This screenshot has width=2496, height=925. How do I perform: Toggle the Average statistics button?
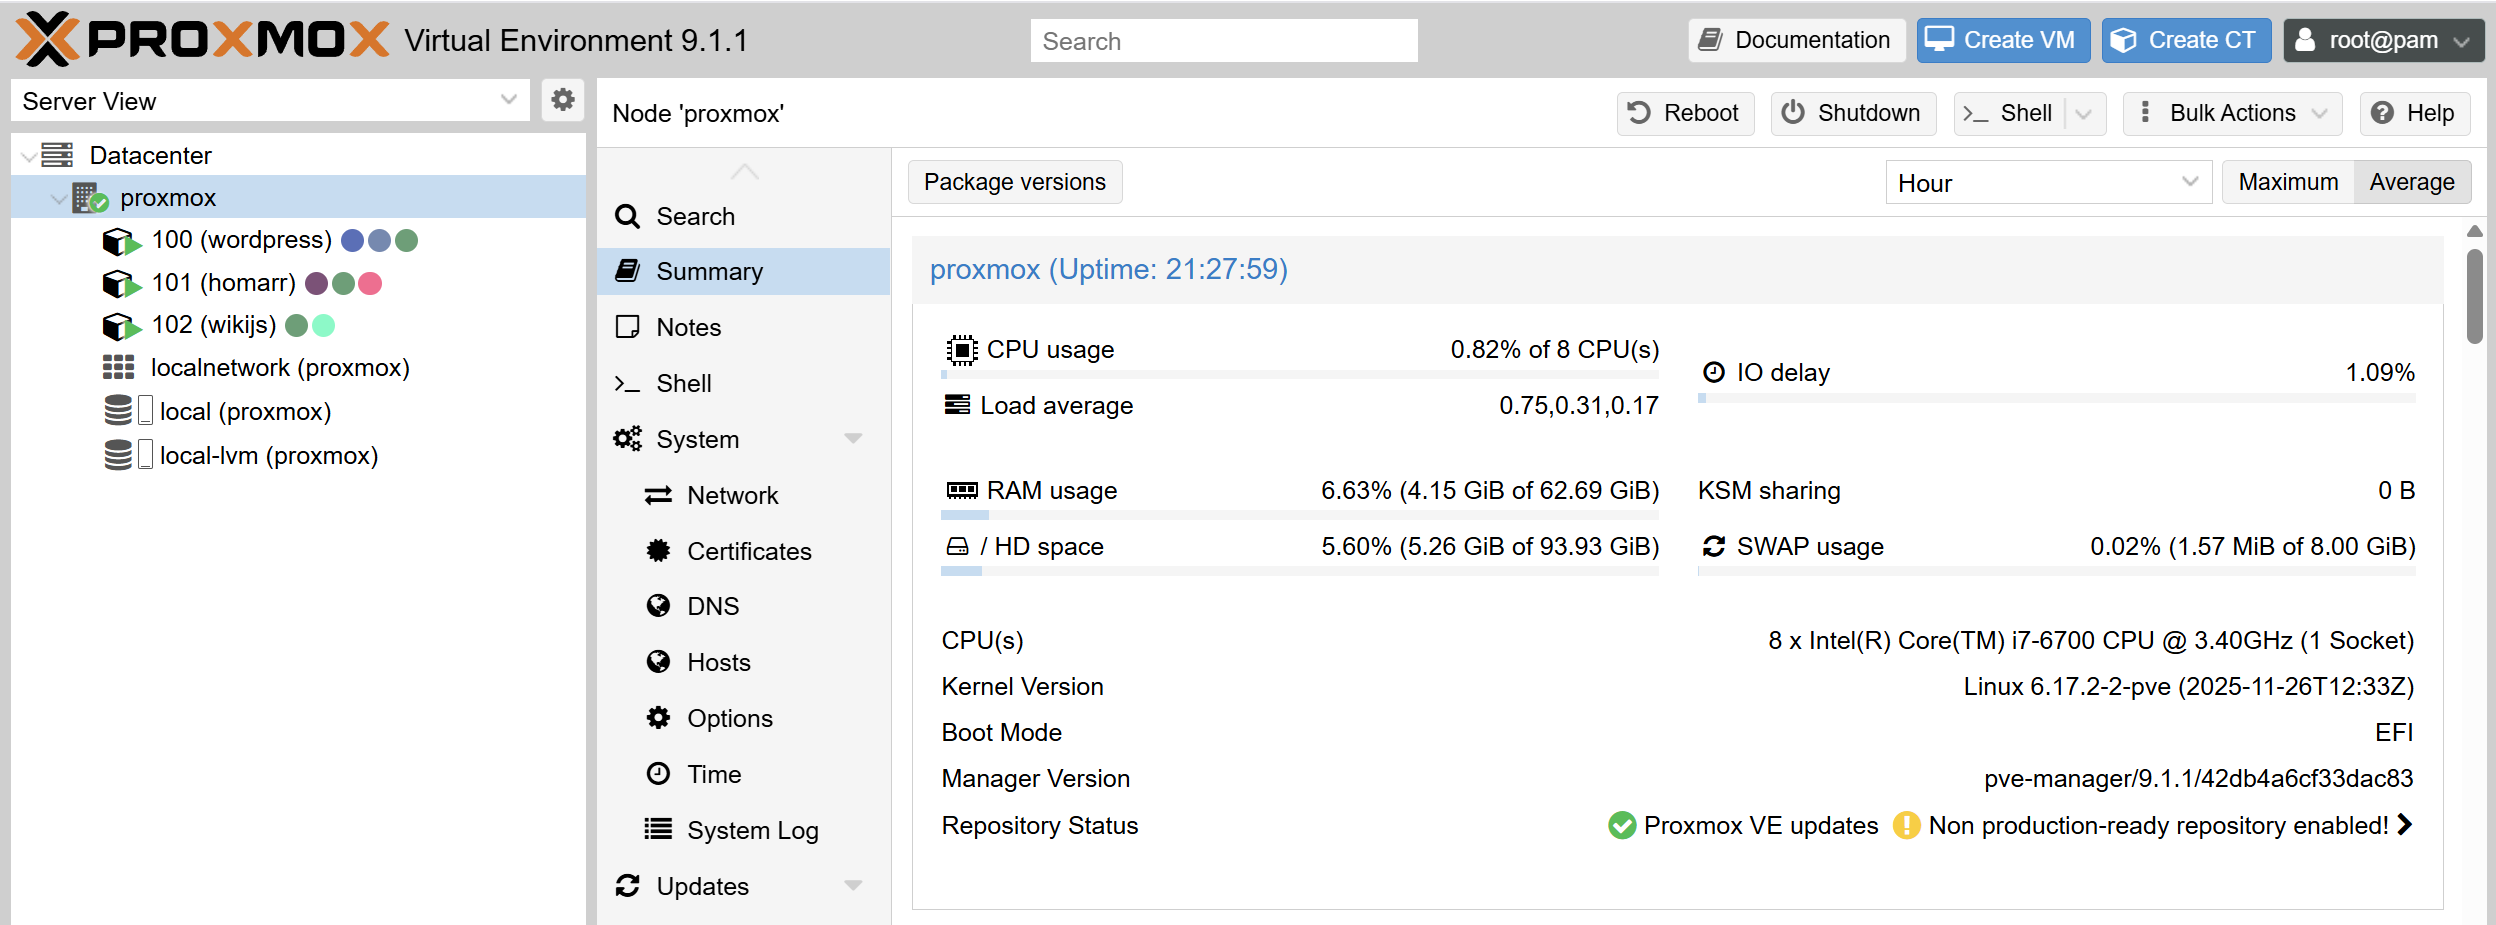pyautogui.click(x=2411, y=181)
